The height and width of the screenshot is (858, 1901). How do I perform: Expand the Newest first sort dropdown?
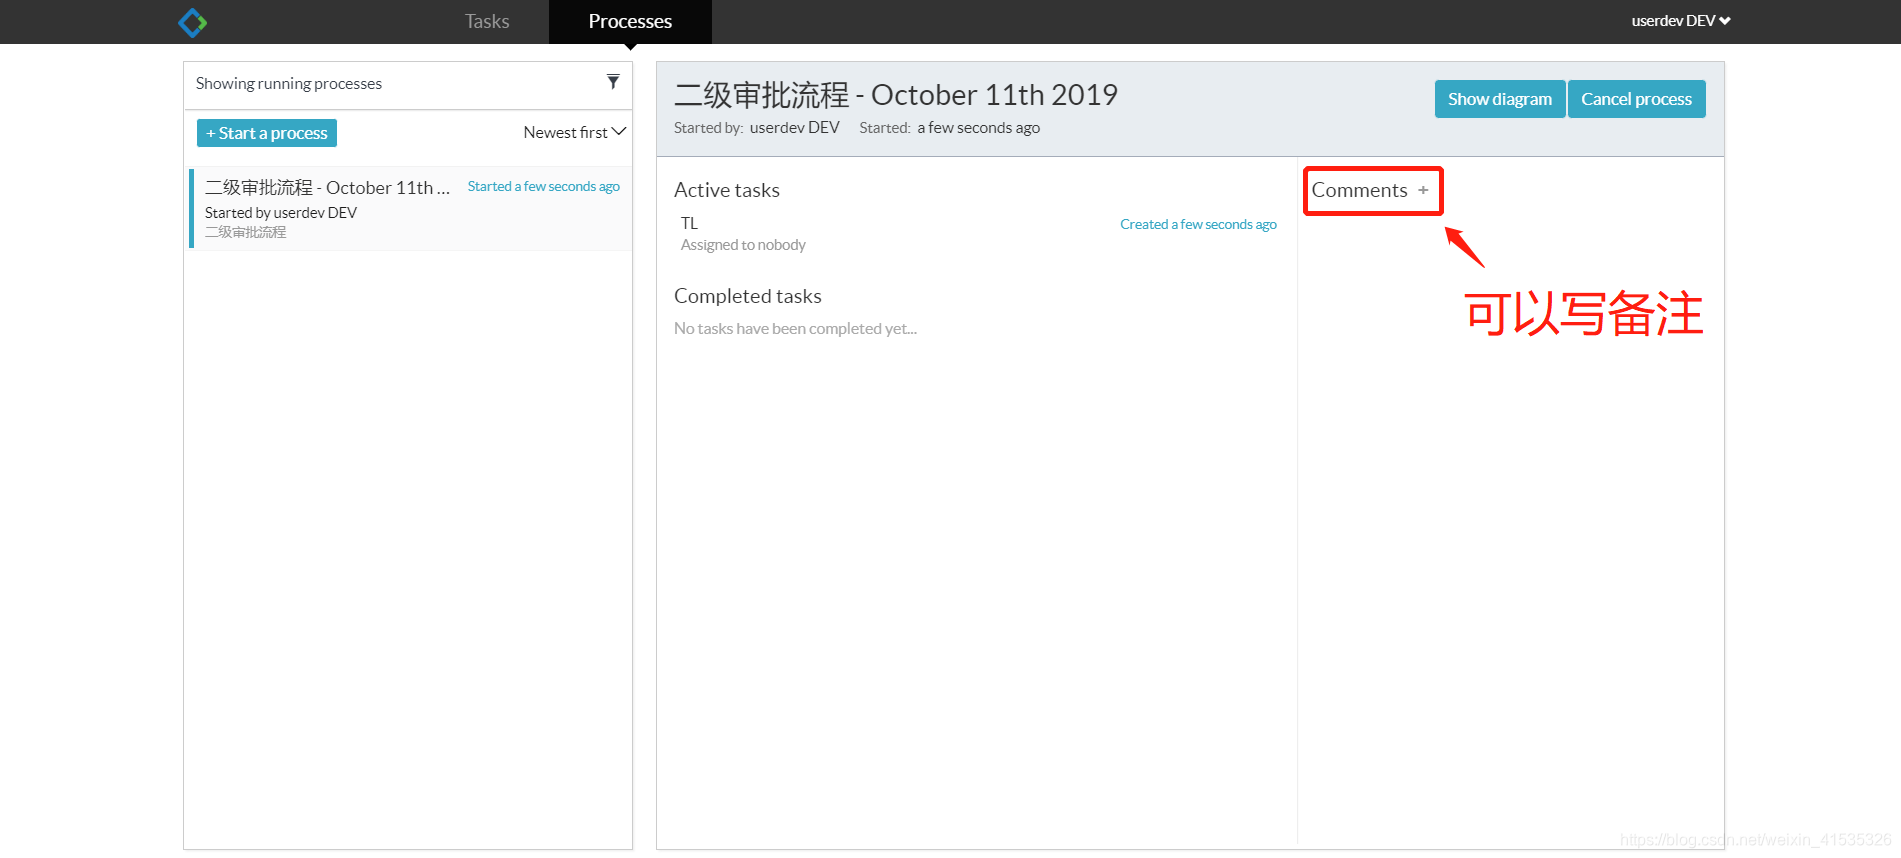coord(575,132)
